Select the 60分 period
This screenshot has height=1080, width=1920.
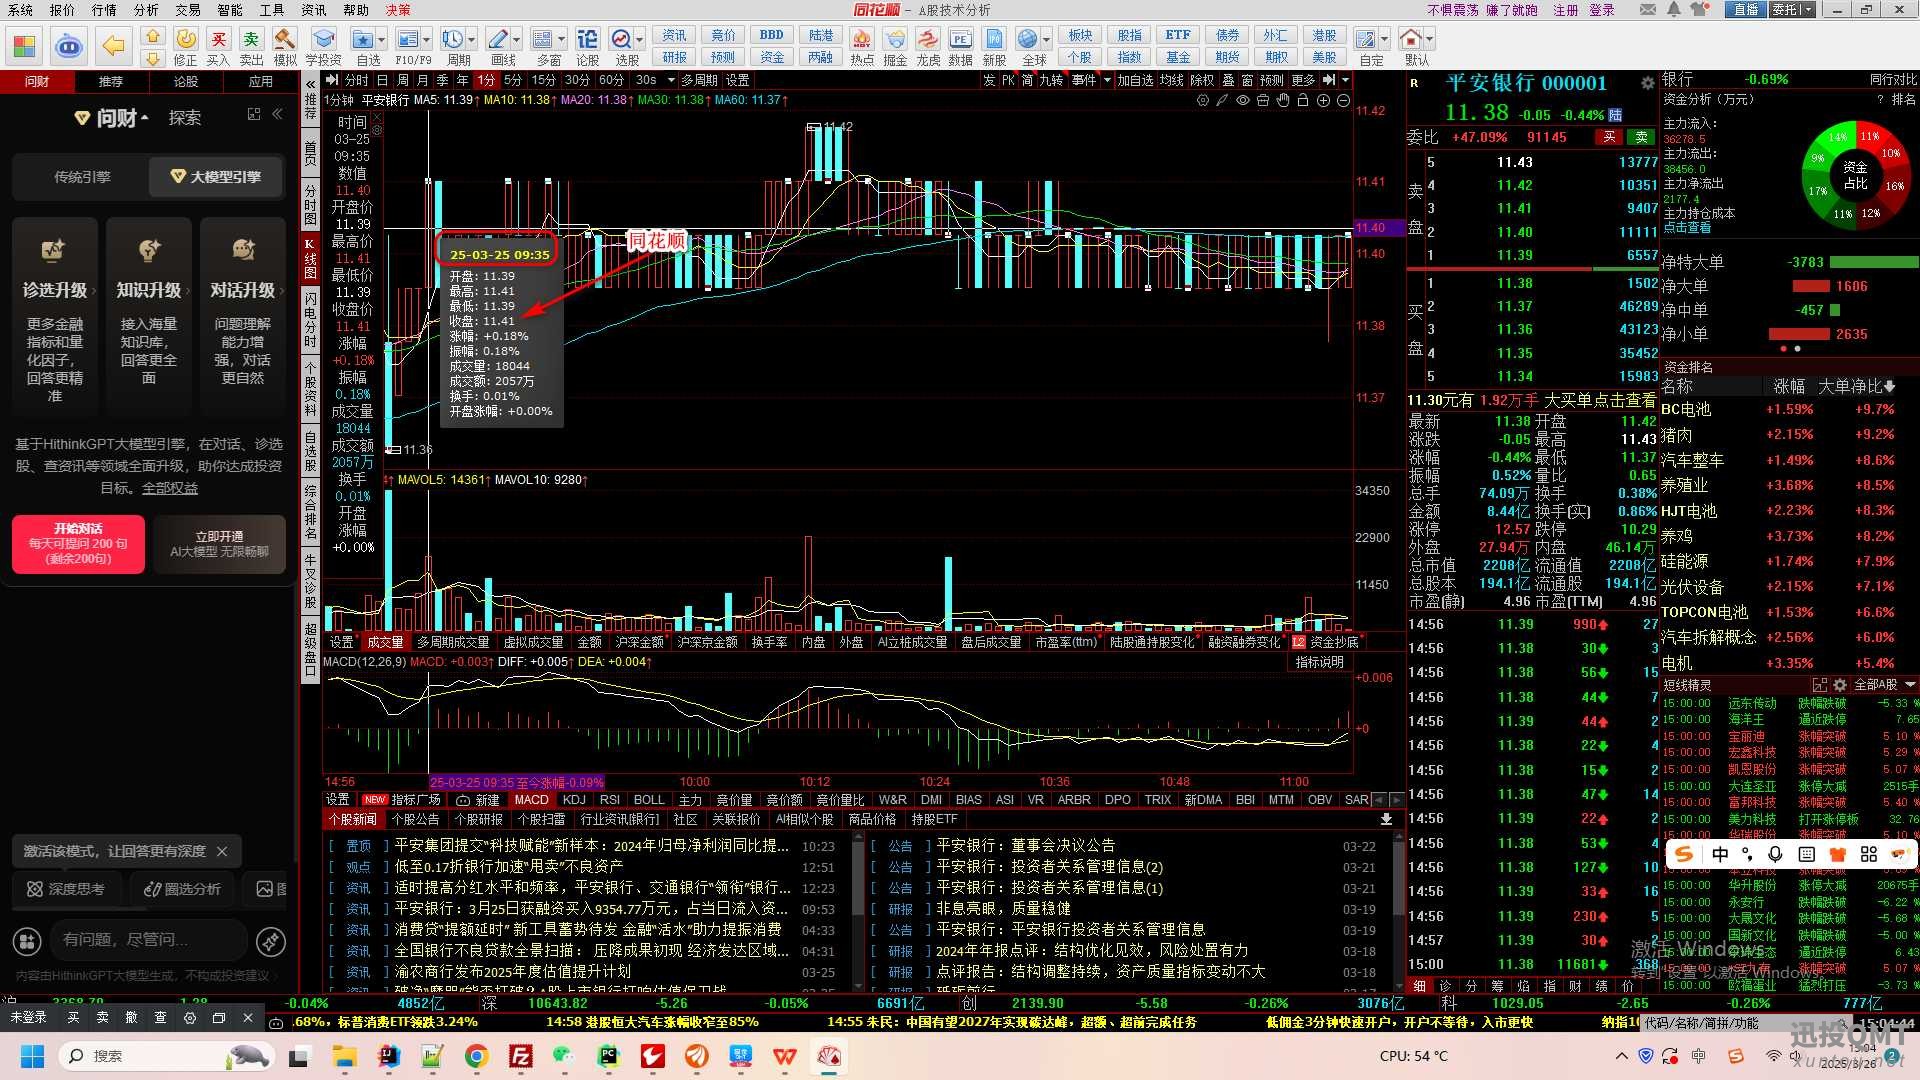(x=611, y=80)
